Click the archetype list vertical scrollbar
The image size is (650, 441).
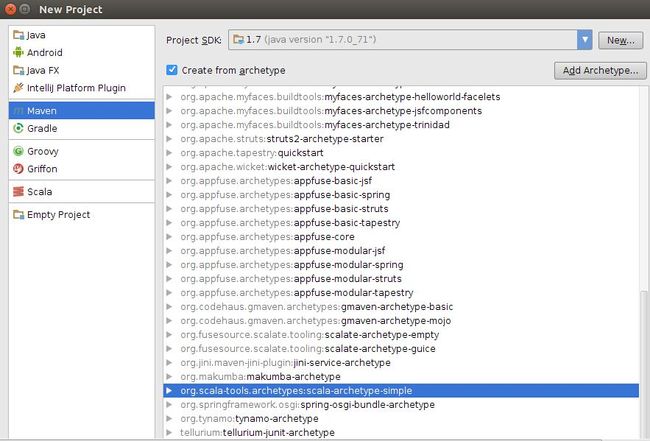(x=644, y=365)
